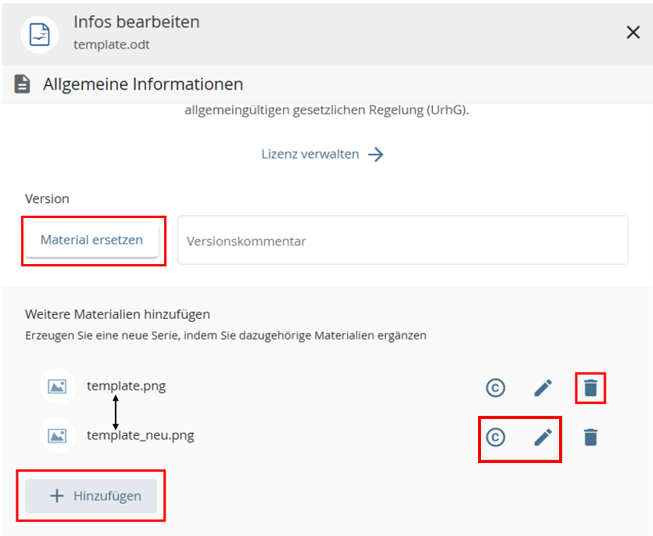The height and width of the screenshot is (536, 653).
Task: Click the template.odt document icon in header
Action: click(39, 33)
